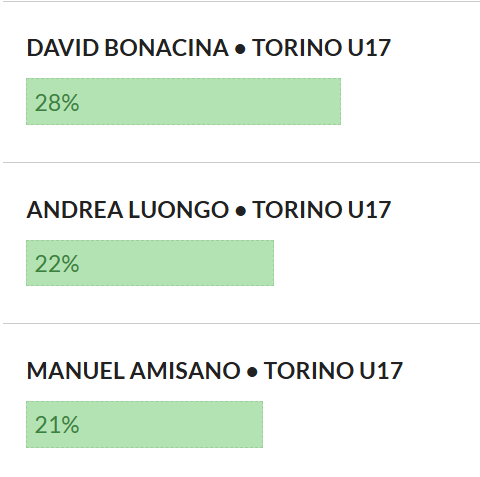Viewport: 480px width, 477px height.
Task: Click the word LUONGO in the second entry
Action: [179, 210]
